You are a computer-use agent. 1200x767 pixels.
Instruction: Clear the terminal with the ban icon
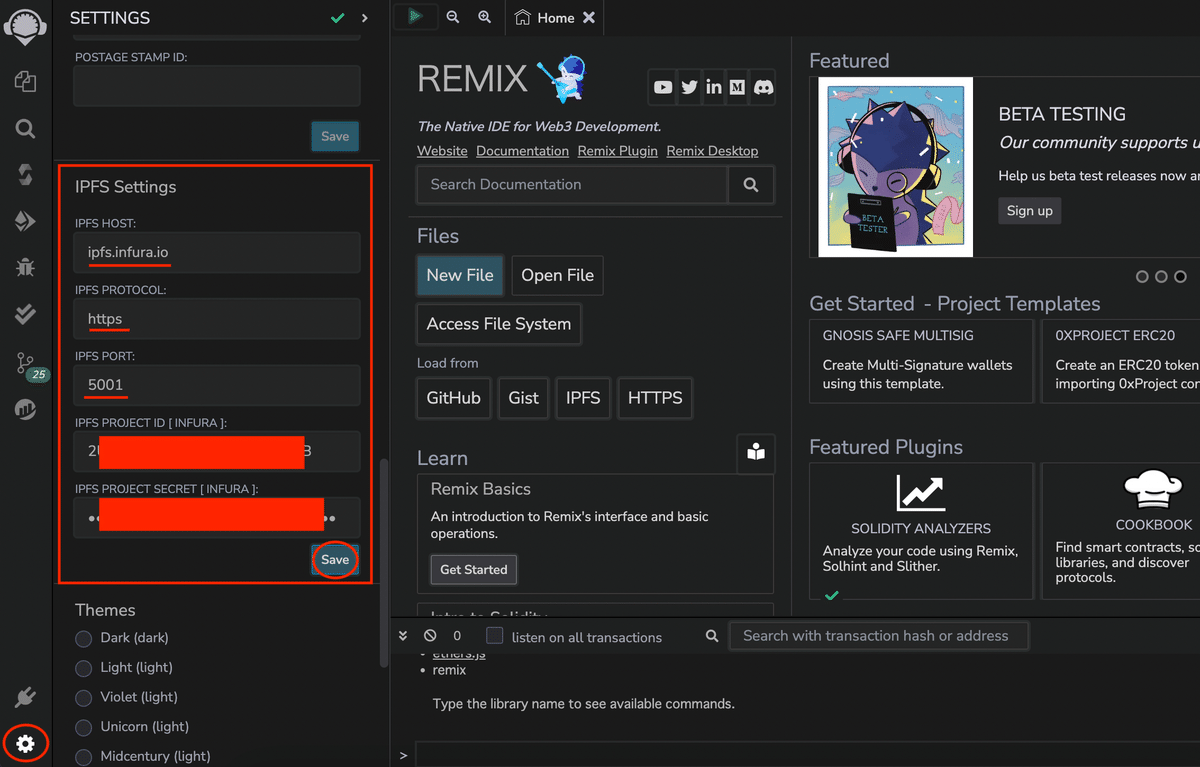(430, 636)
